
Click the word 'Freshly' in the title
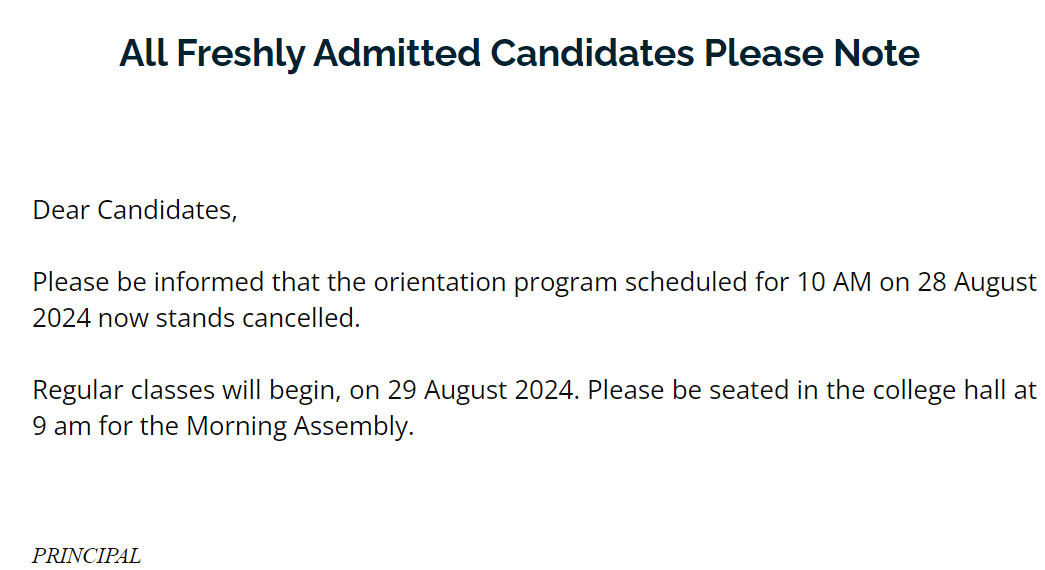click(x=241, y=55)
